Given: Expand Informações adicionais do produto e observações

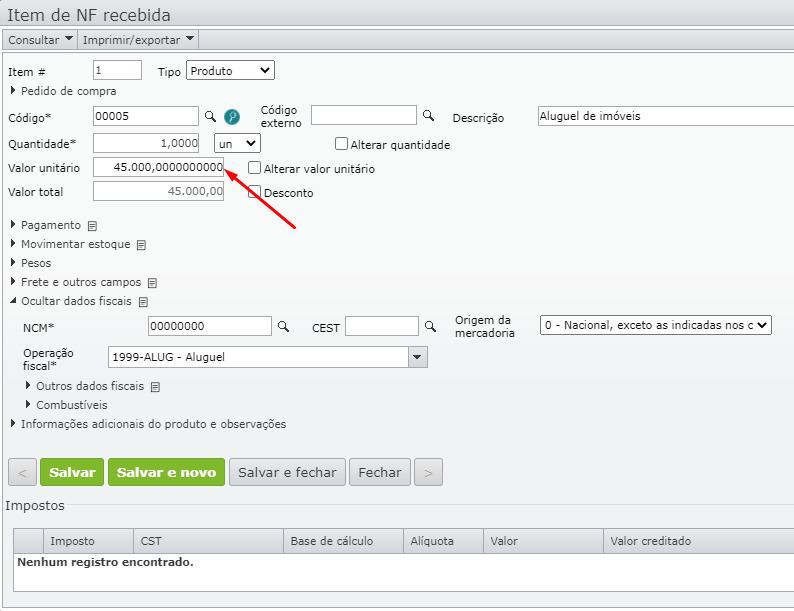Looking at the screenshot, I should pos(148,424).
